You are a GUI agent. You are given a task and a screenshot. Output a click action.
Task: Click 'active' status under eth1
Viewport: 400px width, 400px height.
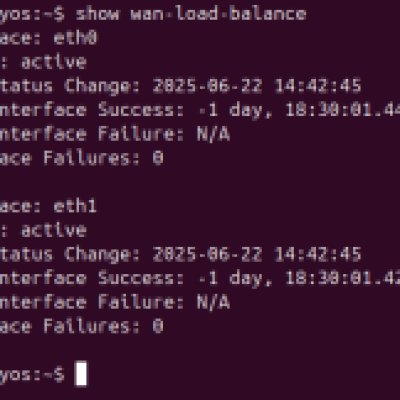click(x=54, y=230)
